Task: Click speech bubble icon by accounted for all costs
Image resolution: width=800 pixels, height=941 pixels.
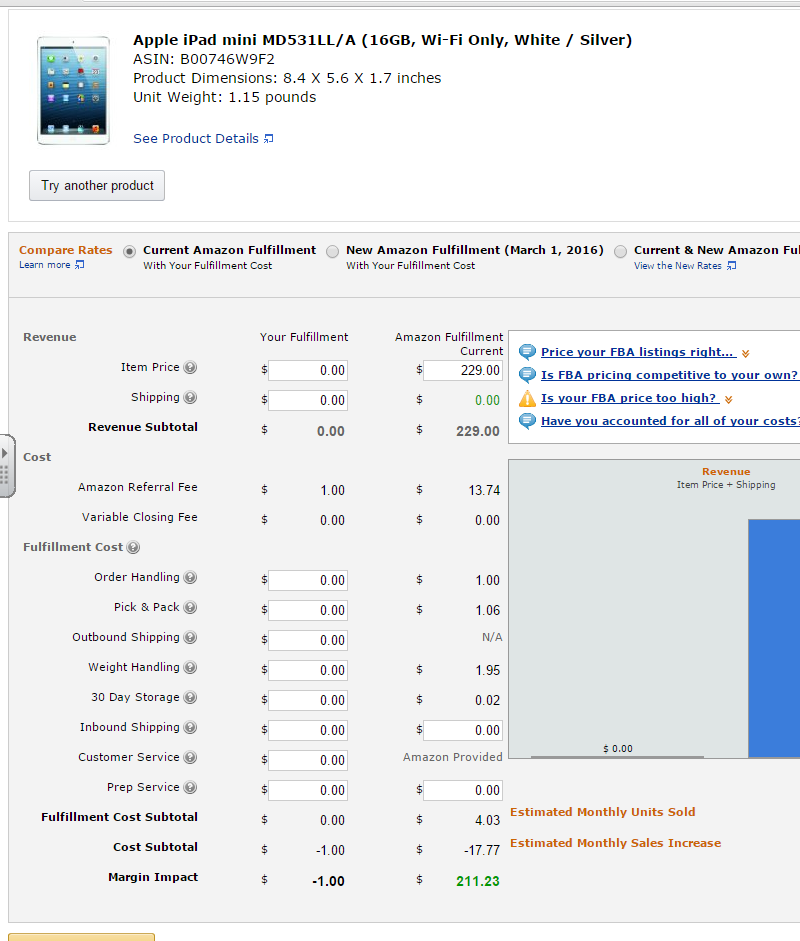Action: click(x=527, y=421)
